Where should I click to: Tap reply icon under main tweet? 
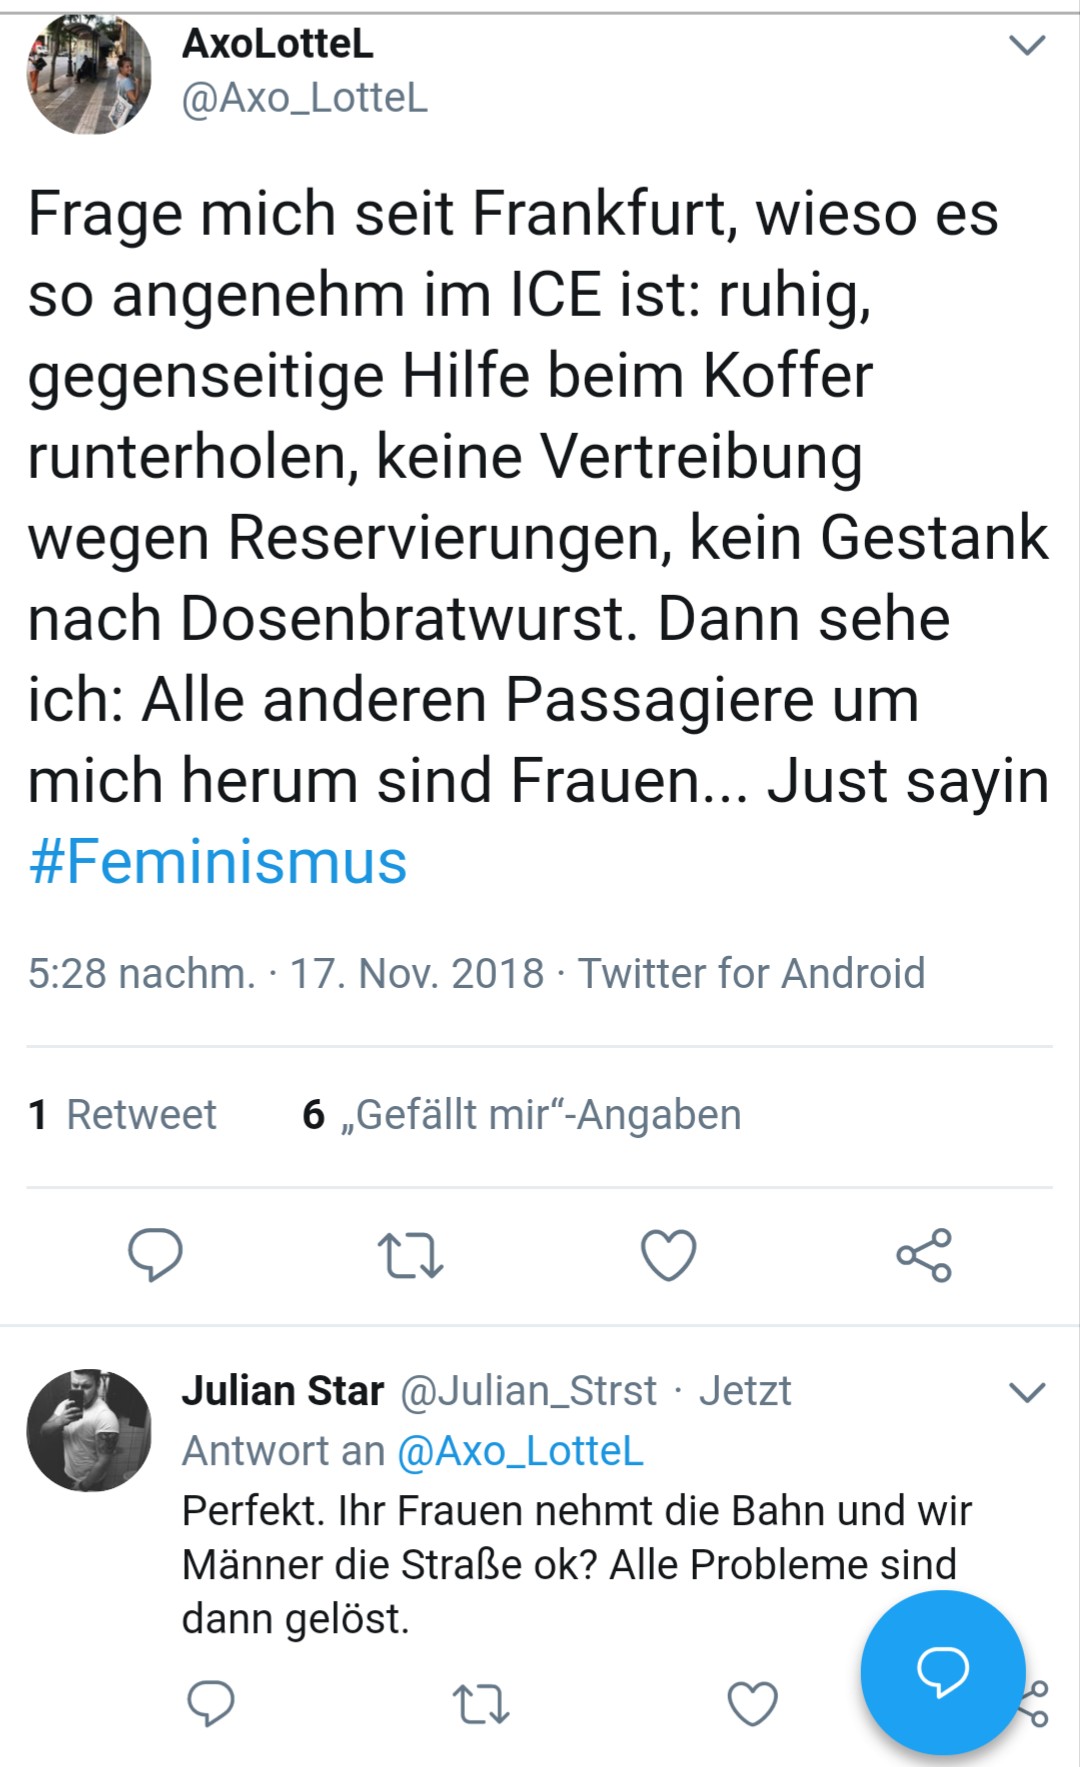tap(155, 1254)
